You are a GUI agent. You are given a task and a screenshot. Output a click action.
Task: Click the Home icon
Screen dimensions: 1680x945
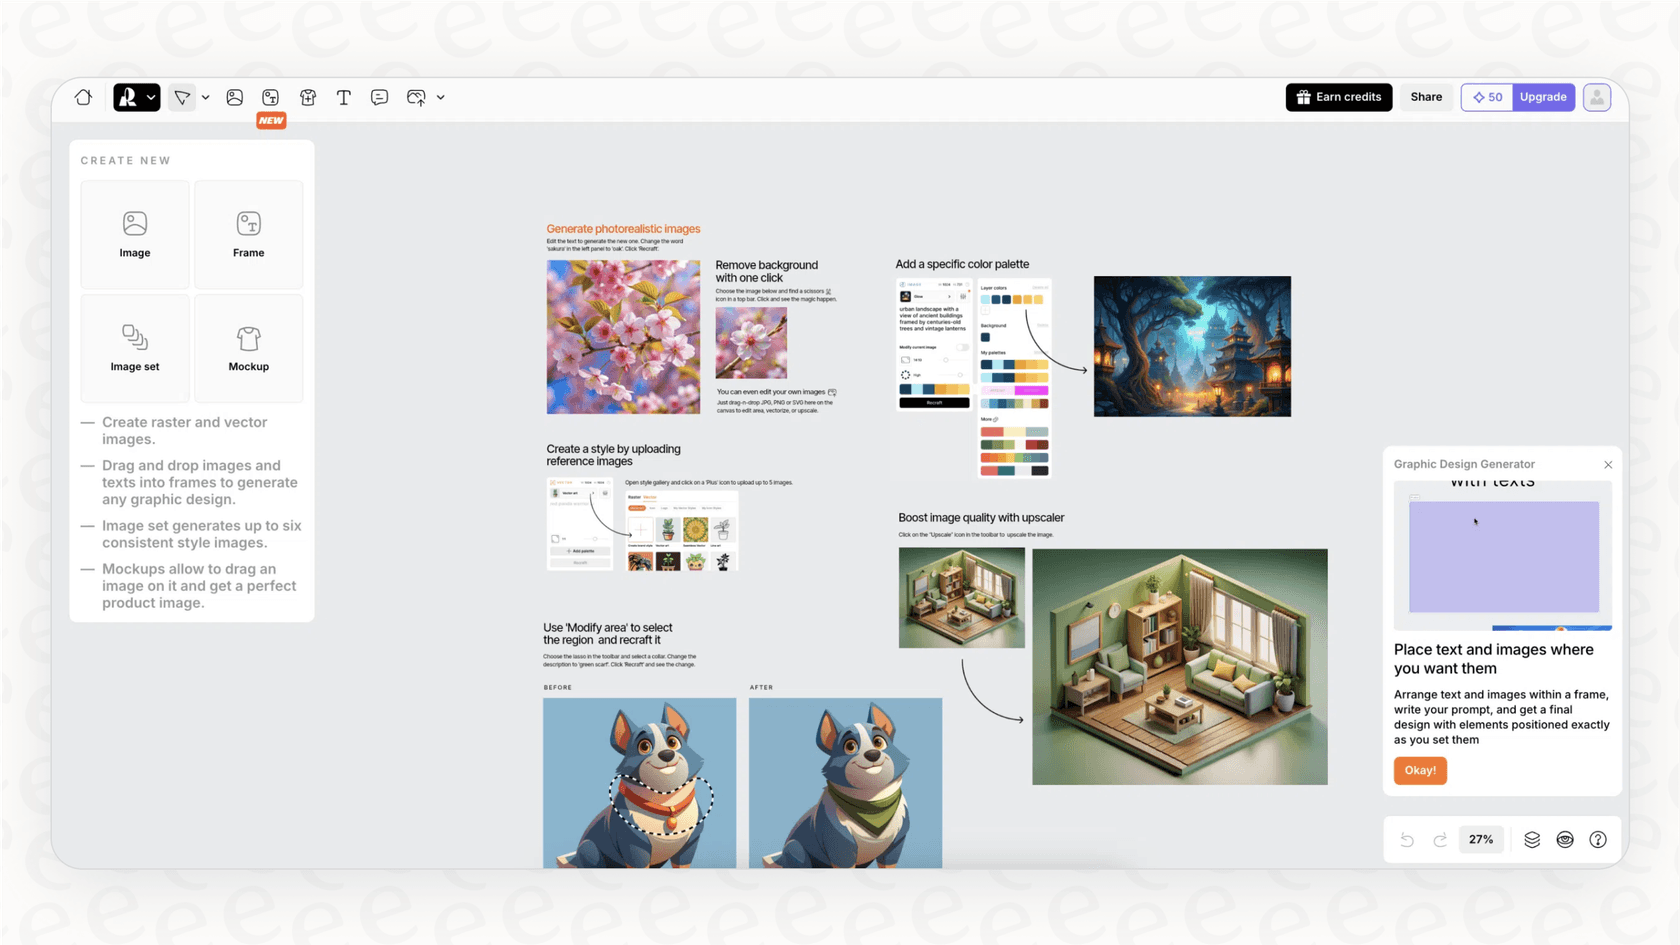click(83, 97)
